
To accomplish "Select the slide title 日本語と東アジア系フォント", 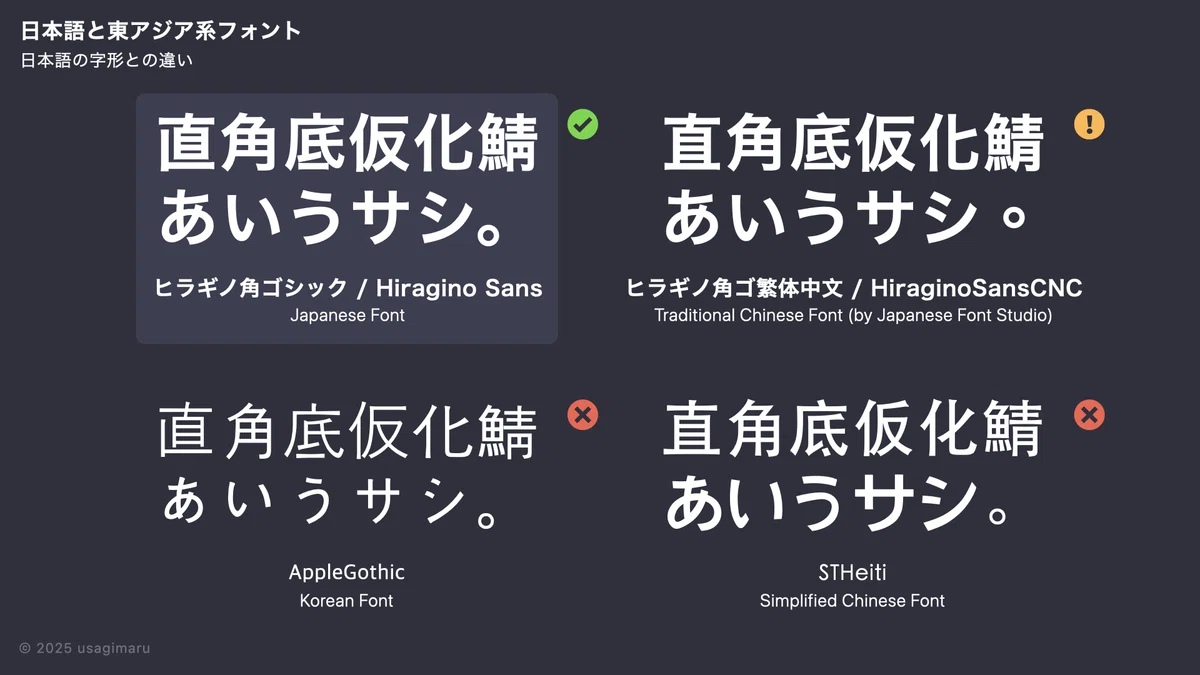I will point(161,31).
